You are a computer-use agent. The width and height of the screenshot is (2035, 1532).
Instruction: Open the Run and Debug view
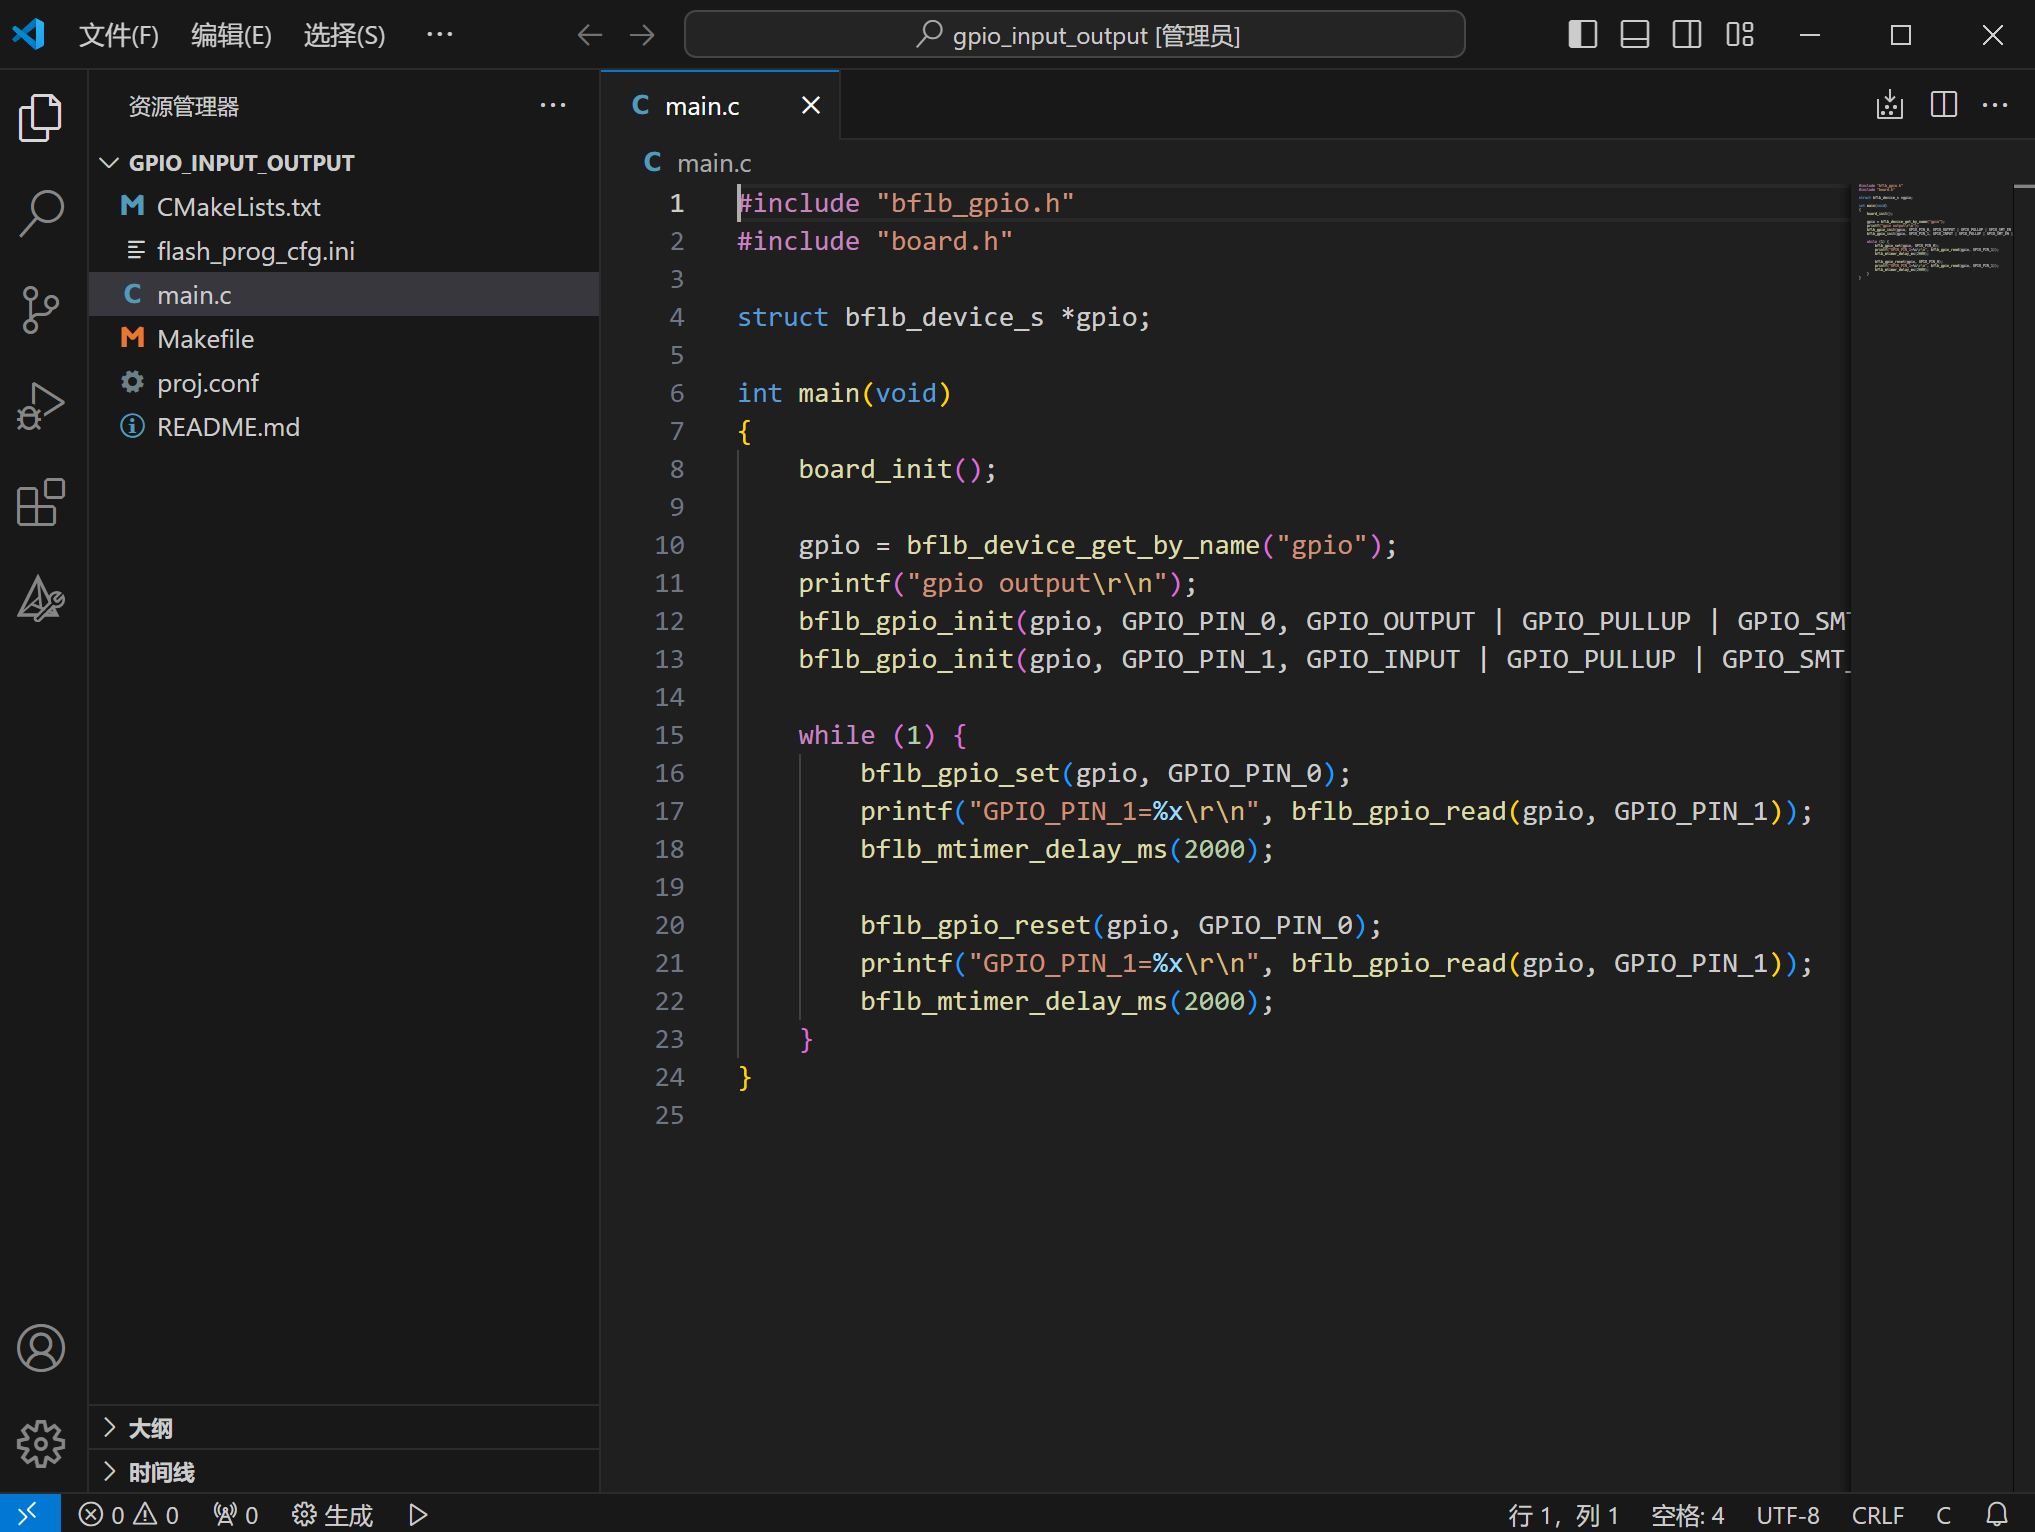pyautogui.click(x=41, y=406)
